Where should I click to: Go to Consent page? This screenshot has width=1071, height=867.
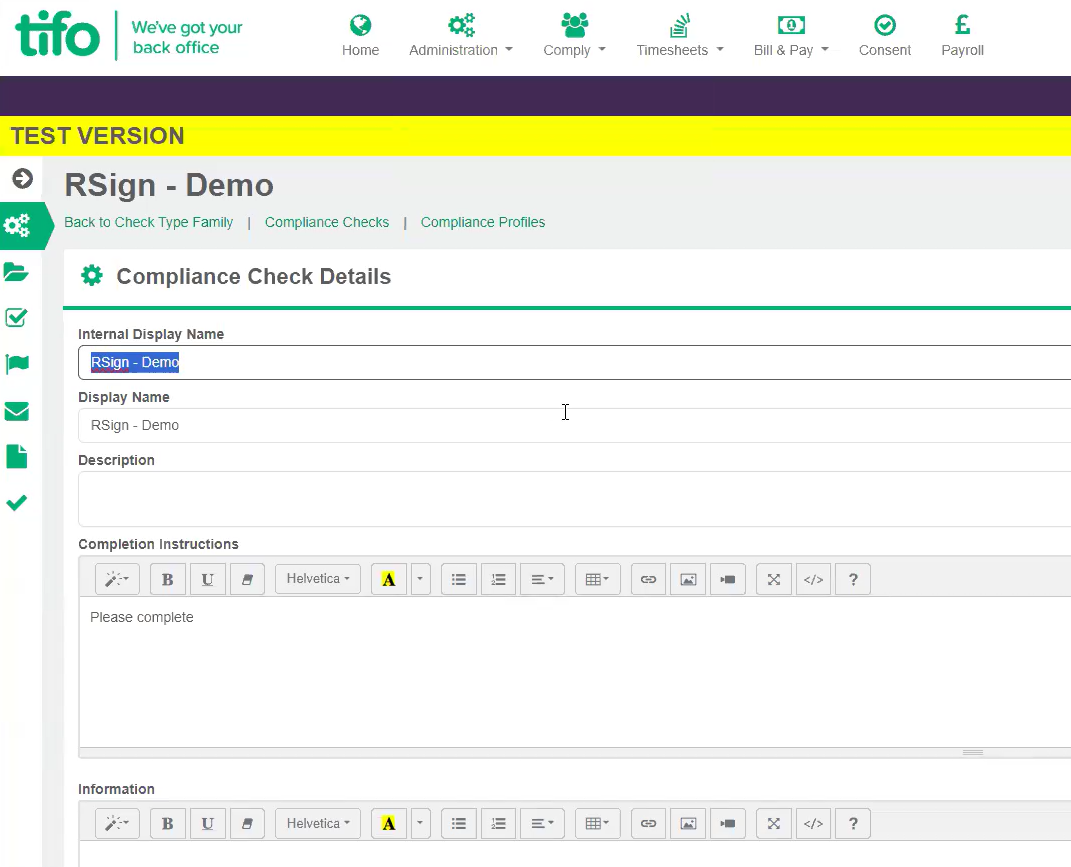tap(885, 36)
